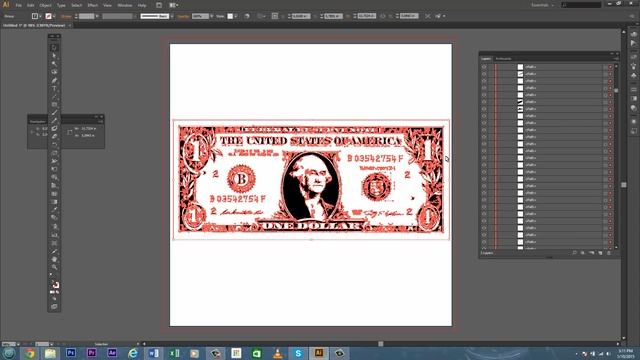Open the graphic Style dropdown
640x360 pixels.
tap(236, 16)
